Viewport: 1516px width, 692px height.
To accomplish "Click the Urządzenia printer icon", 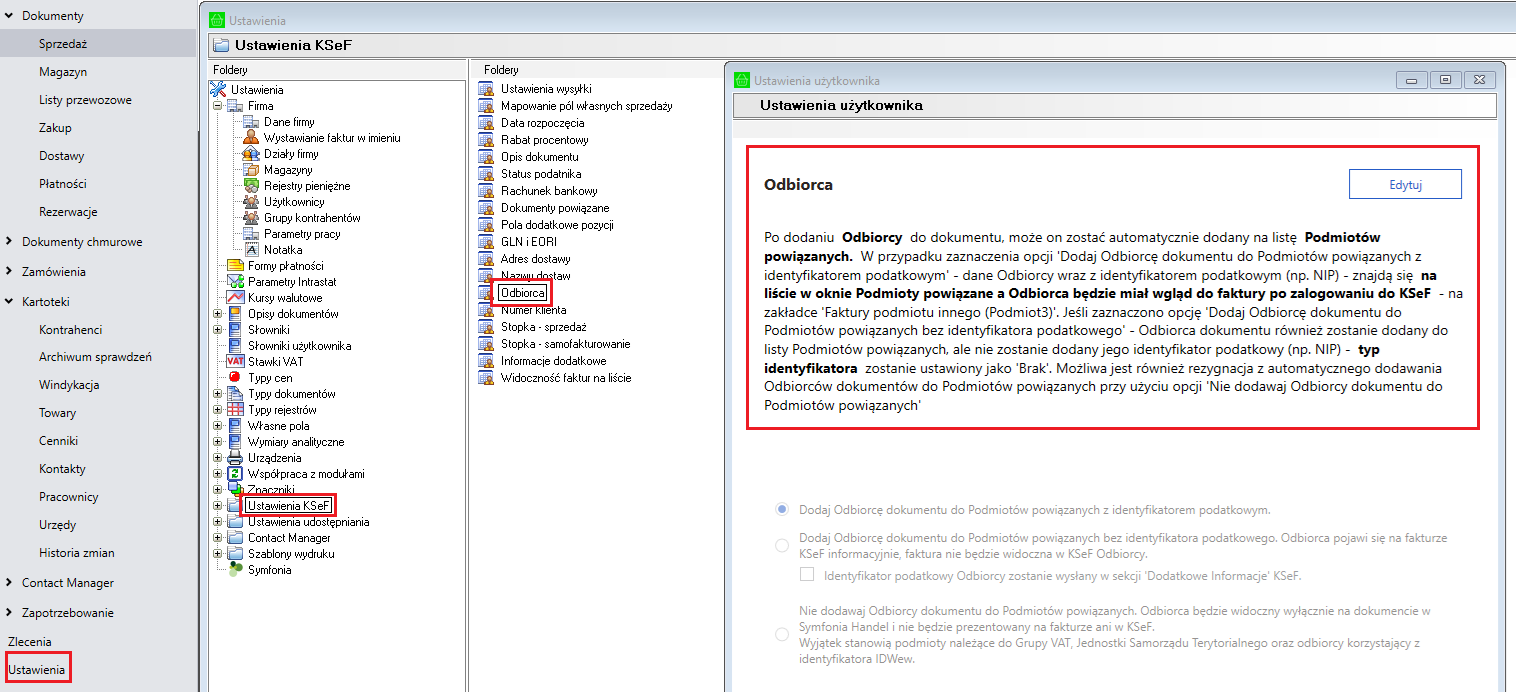I will (x=235, y=458).
